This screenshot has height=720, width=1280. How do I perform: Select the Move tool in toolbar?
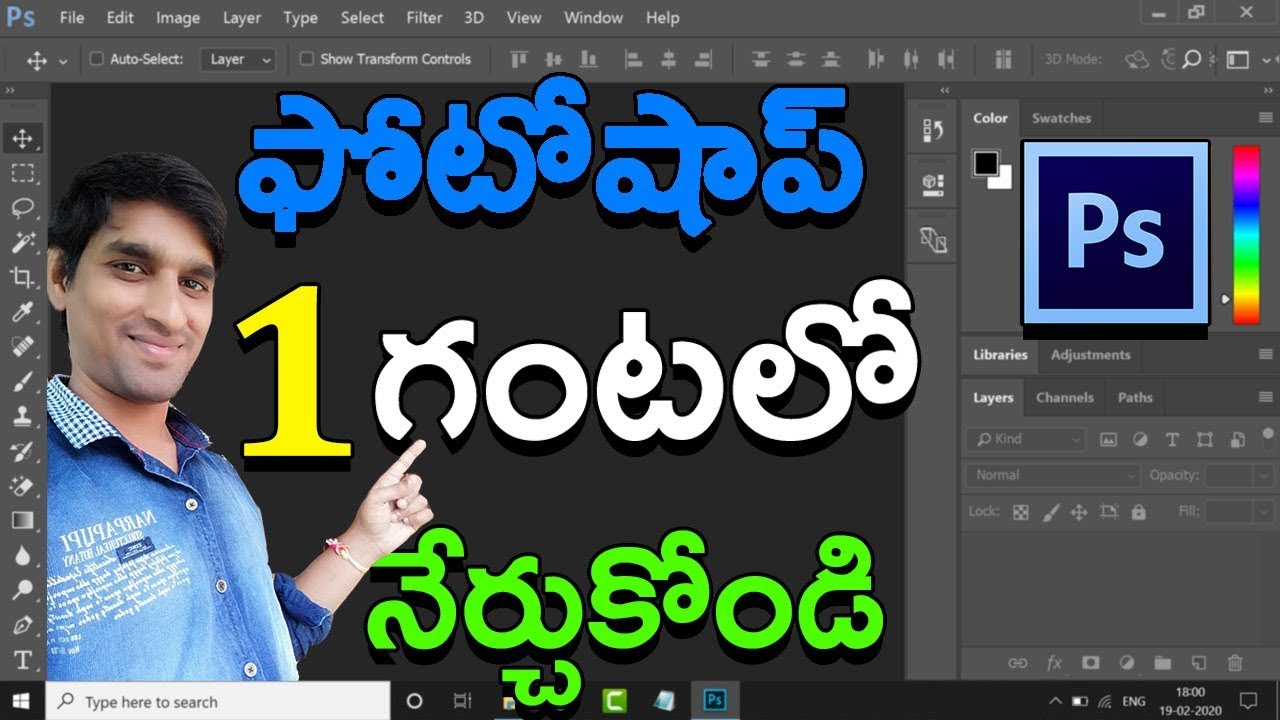coord(22,139)
